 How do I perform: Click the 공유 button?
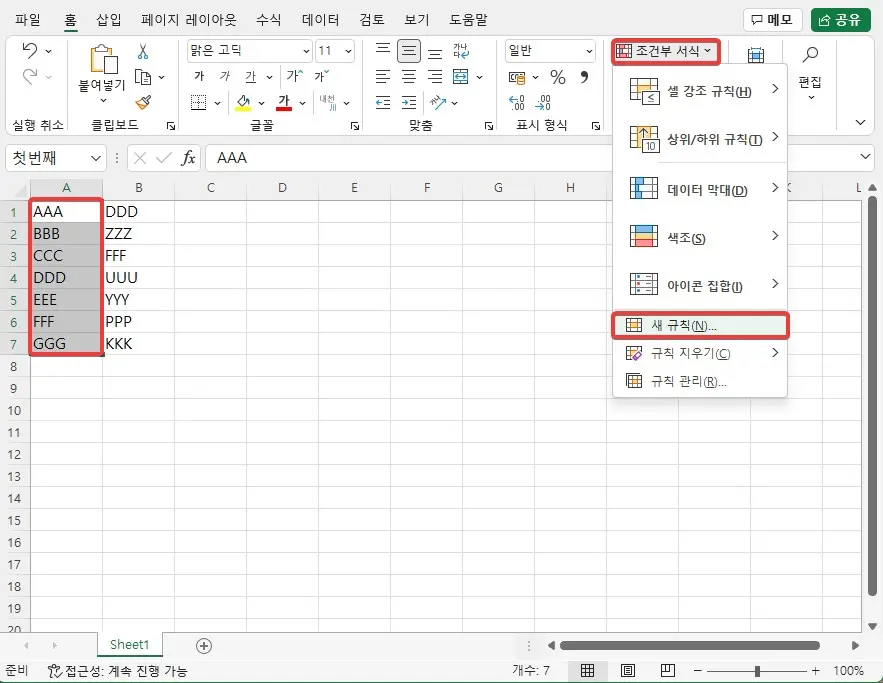(840, 19)
